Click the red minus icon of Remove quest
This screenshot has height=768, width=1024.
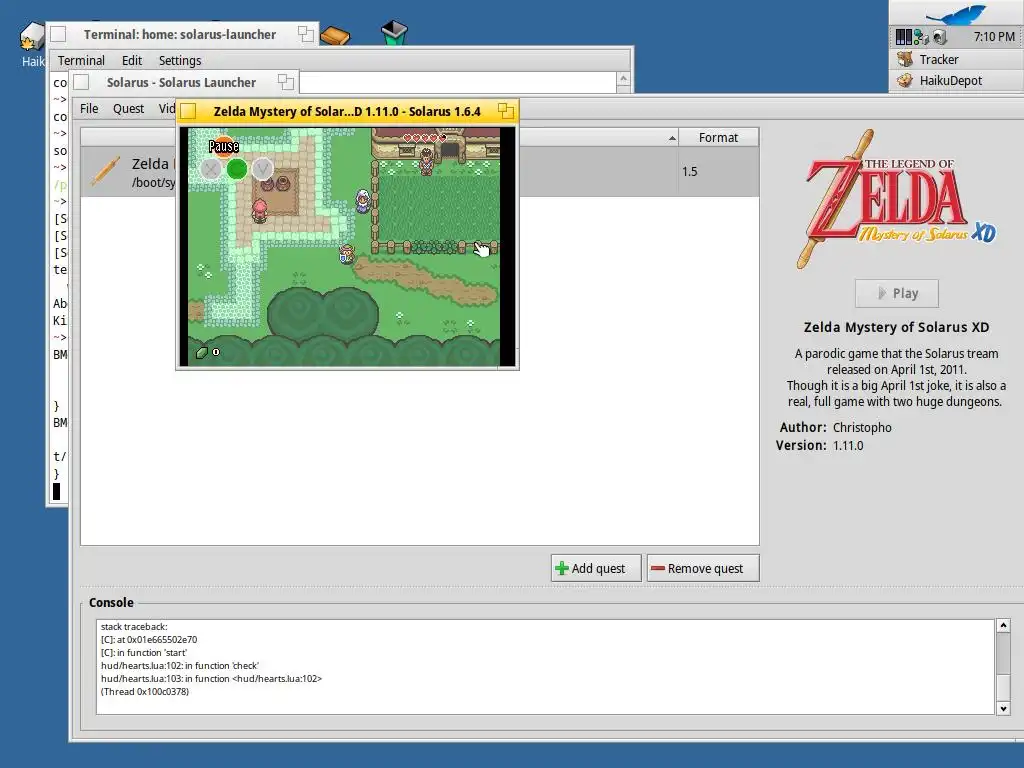pyautogui.click(x=658, y=568)
